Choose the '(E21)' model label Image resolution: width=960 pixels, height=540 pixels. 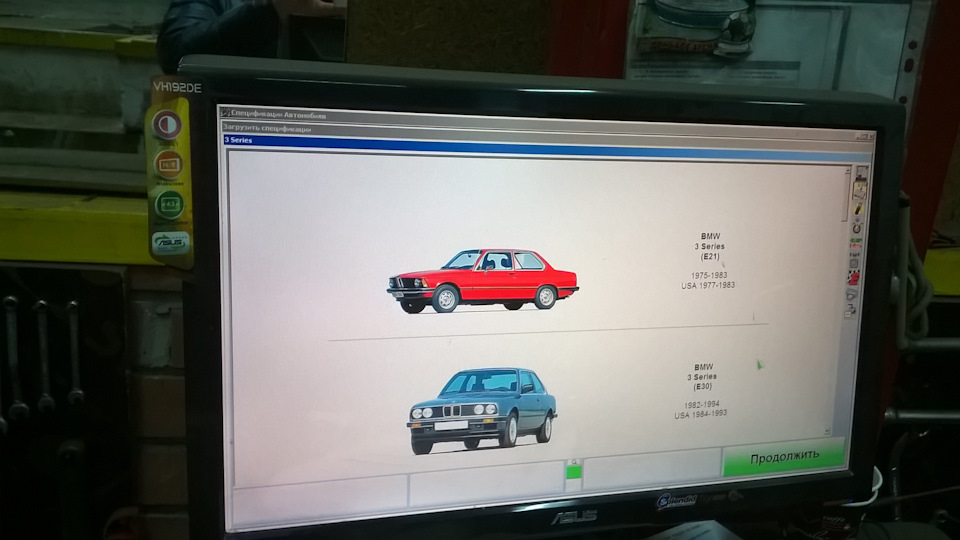(x=710, y=257)
